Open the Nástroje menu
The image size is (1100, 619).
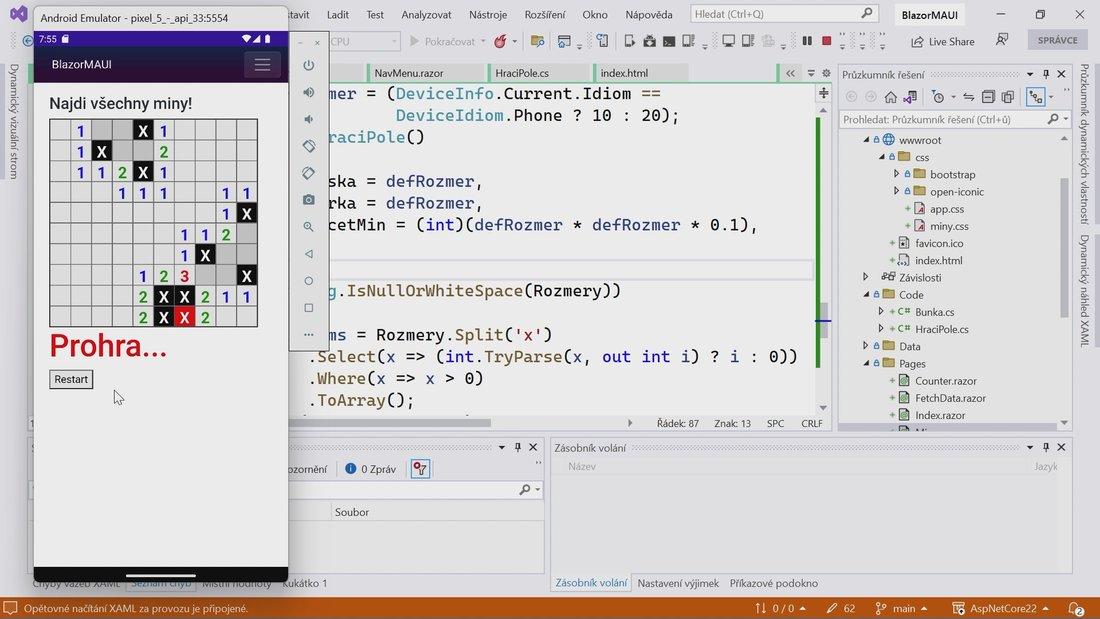[x=488, y=14]
